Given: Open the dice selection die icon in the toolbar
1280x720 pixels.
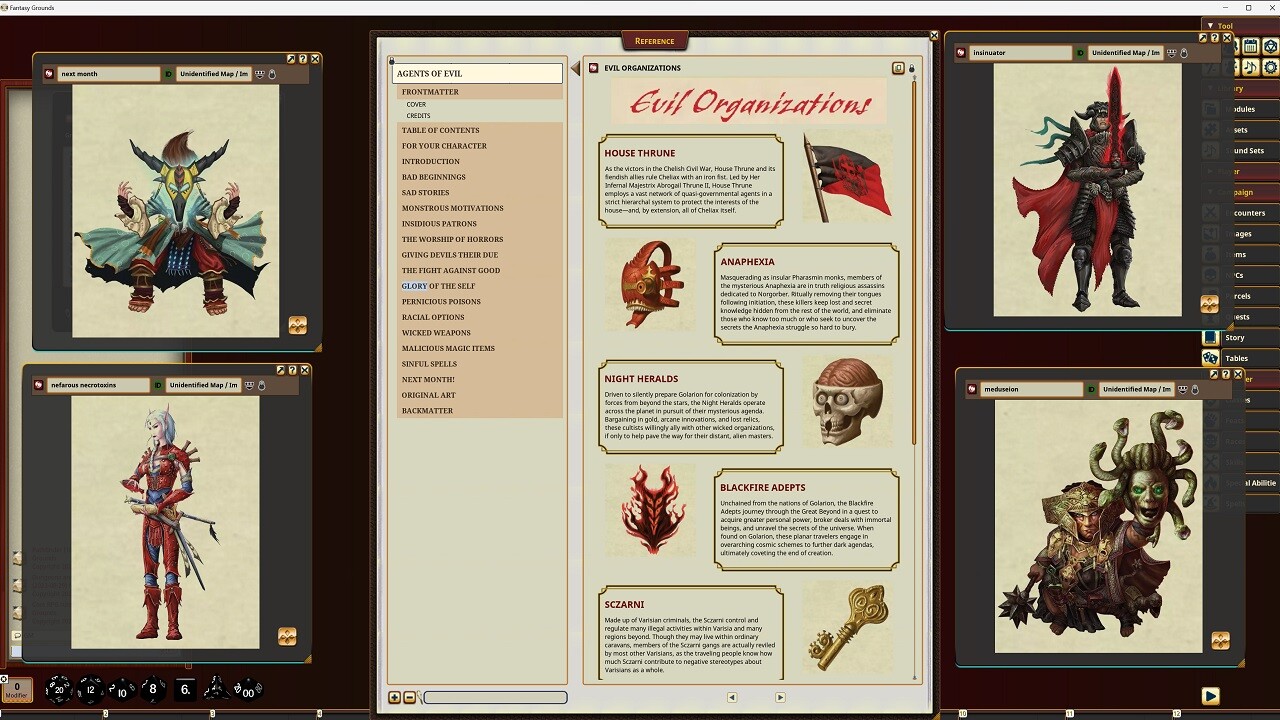Looking at the screenshot, I should click(1270, 46).
